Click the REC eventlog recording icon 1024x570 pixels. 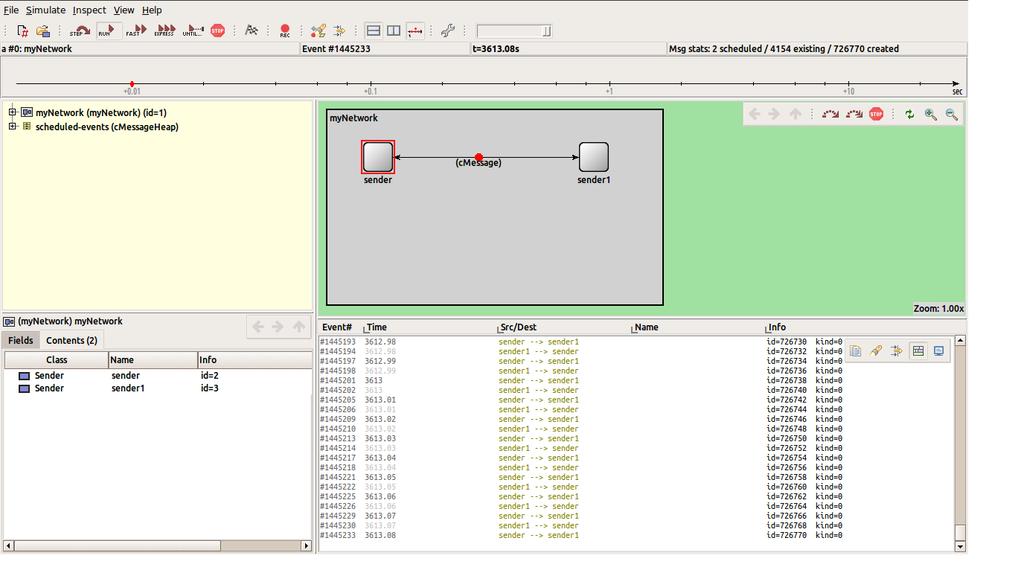tap(285, 31)
